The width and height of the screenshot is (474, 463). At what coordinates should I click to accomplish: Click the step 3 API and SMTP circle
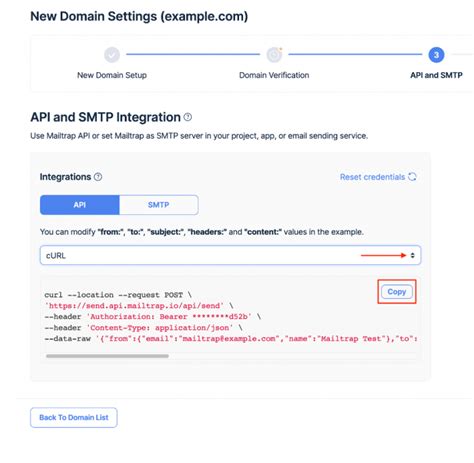[x=436, y=55]
